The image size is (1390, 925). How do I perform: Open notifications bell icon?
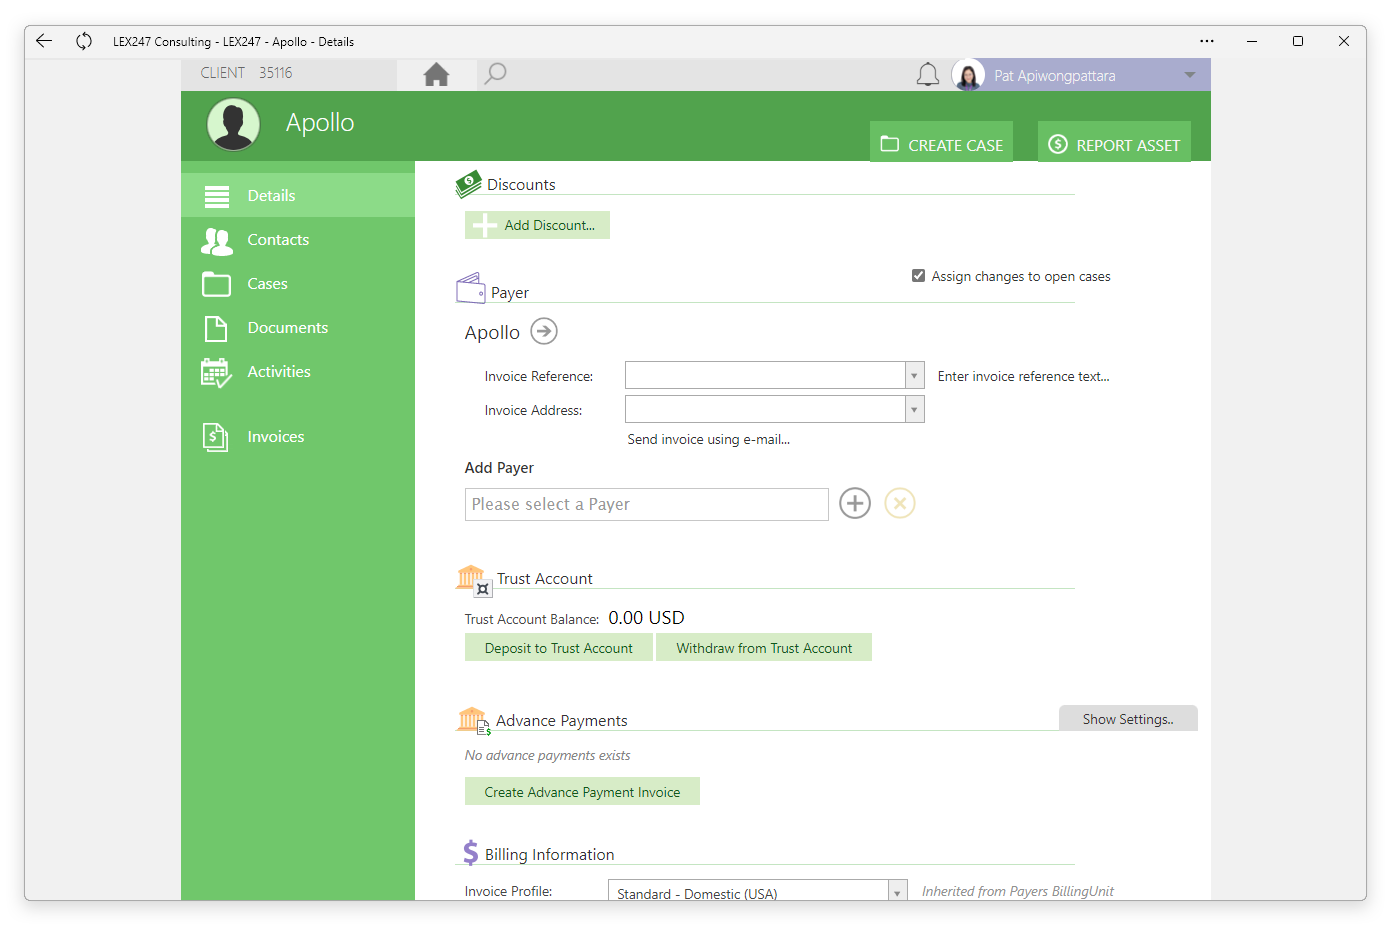pyautogui.click(x=928, y=75)
